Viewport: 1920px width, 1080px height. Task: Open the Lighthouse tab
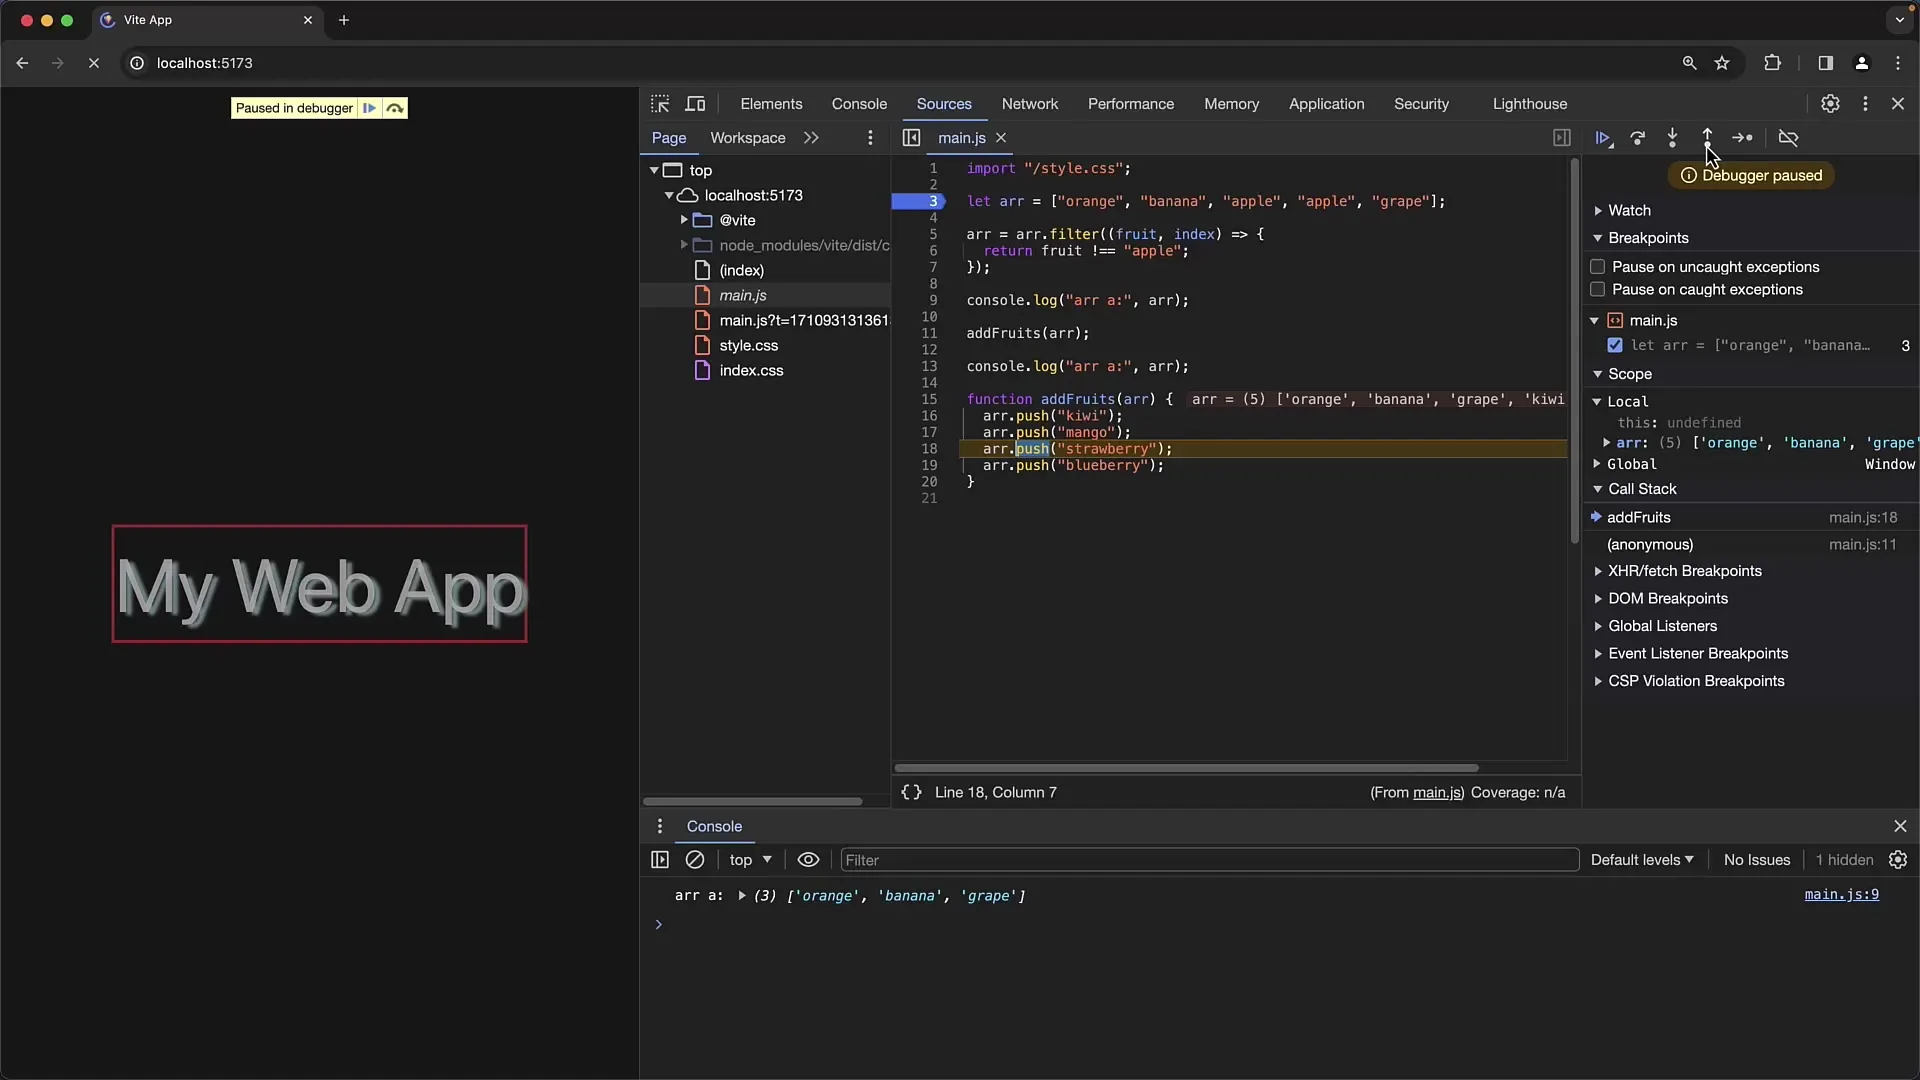coord(1530,104)
